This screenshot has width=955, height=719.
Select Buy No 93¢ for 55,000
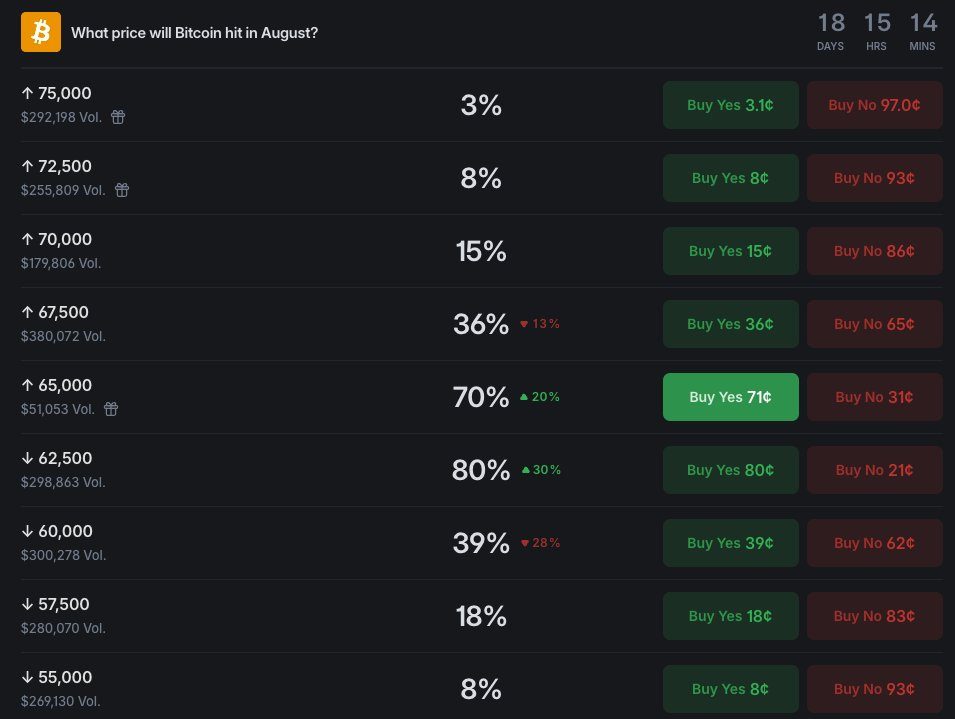pyautogui.click(x=875, y=689)
